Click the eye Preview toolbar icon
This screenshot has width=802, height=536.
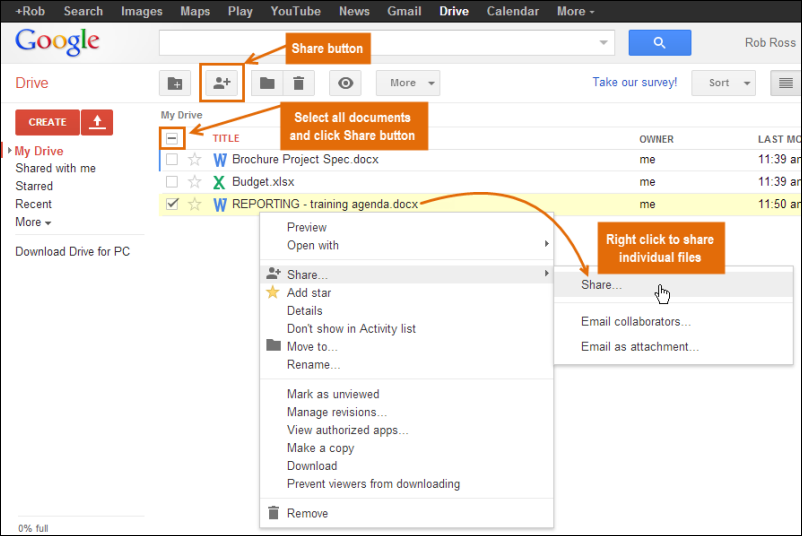click(x=345, y=83)
